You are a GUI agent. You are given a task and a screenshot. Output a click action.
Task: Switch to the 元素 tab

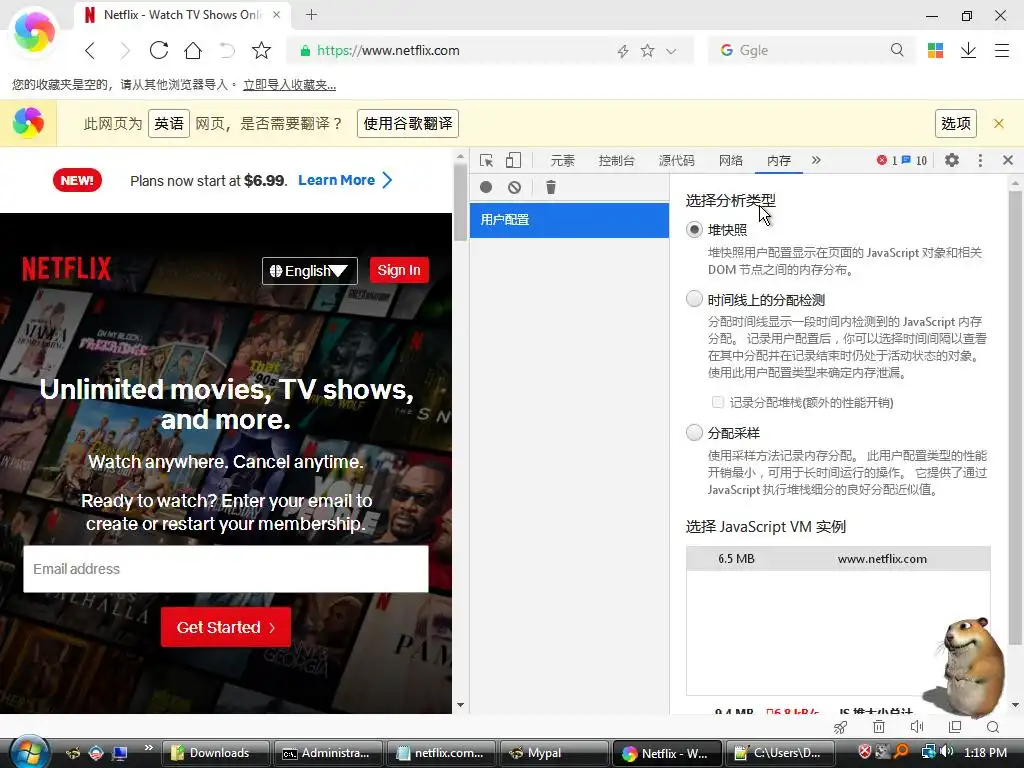click(x=562, y=161)
